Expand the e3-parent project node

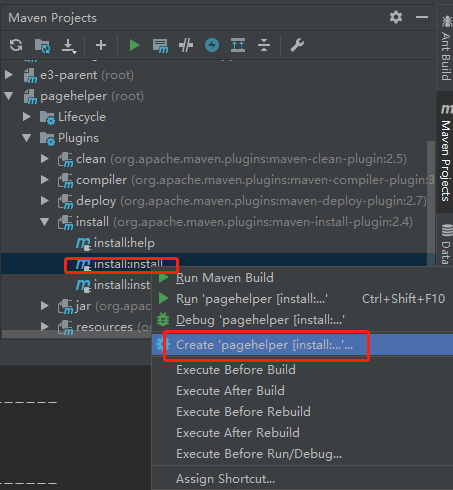coord(9,75)
